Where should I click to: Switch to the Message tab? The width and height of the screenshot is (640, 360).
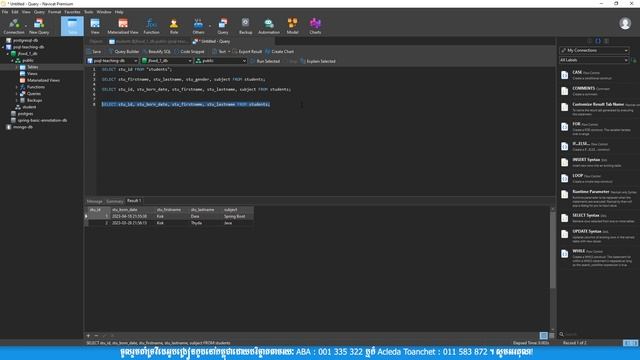click(94, 201)
